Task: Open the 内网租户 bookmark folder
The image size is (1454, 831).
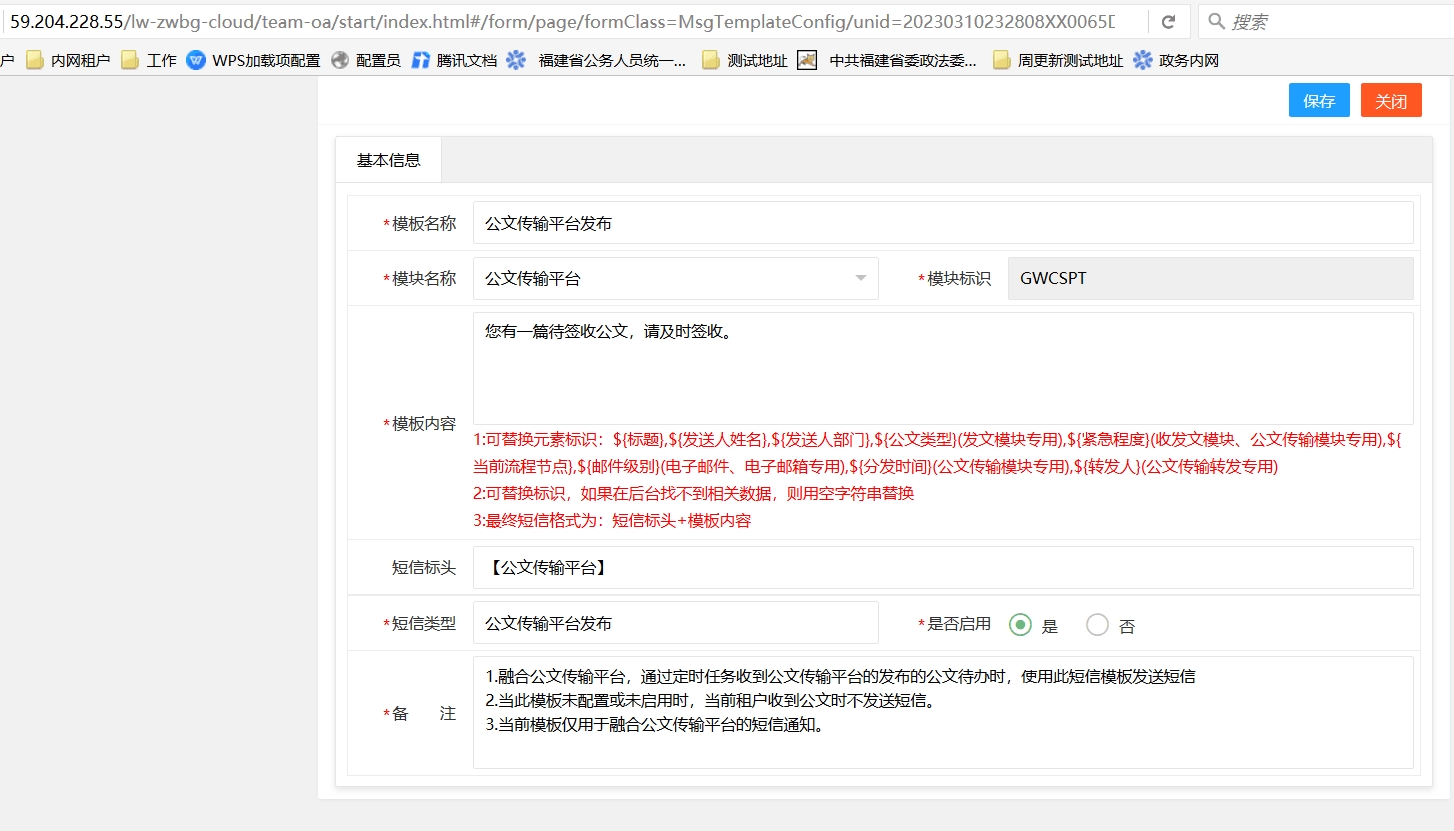Action: point(68,60)
